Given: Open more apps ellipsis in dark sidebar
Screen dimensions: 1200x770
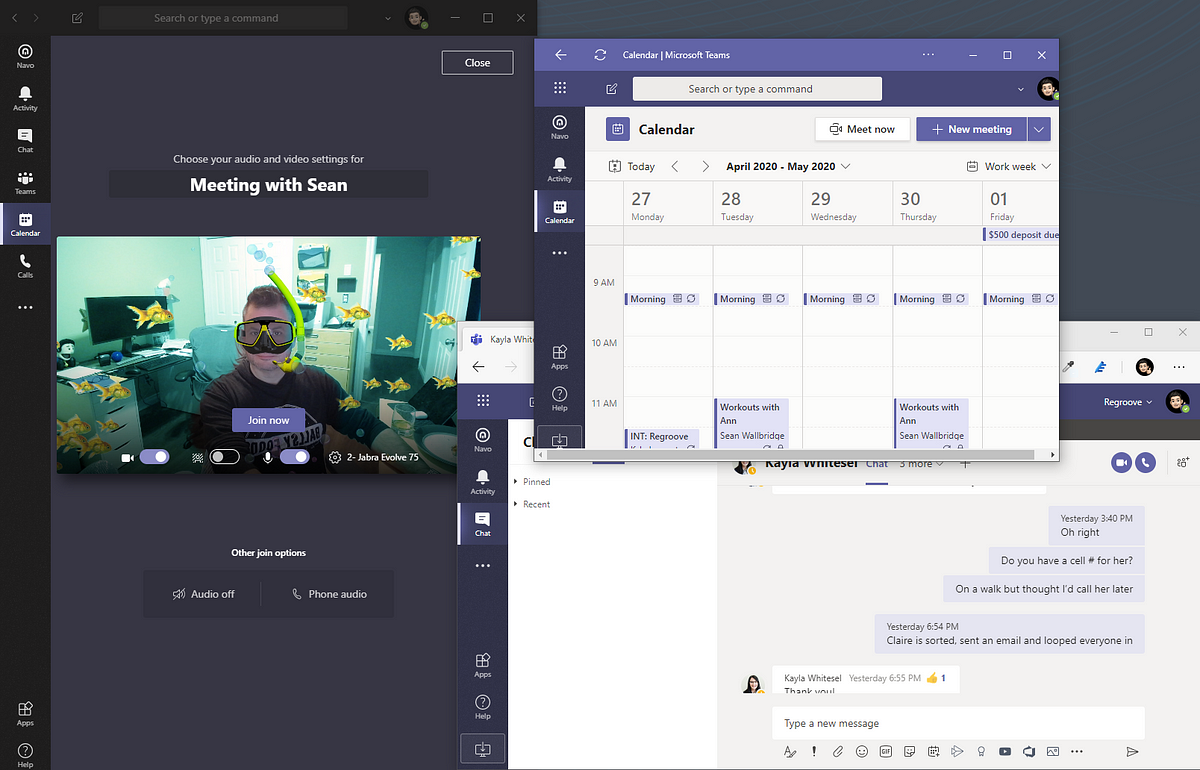Looking at the screenshot, I should [25, 308].
